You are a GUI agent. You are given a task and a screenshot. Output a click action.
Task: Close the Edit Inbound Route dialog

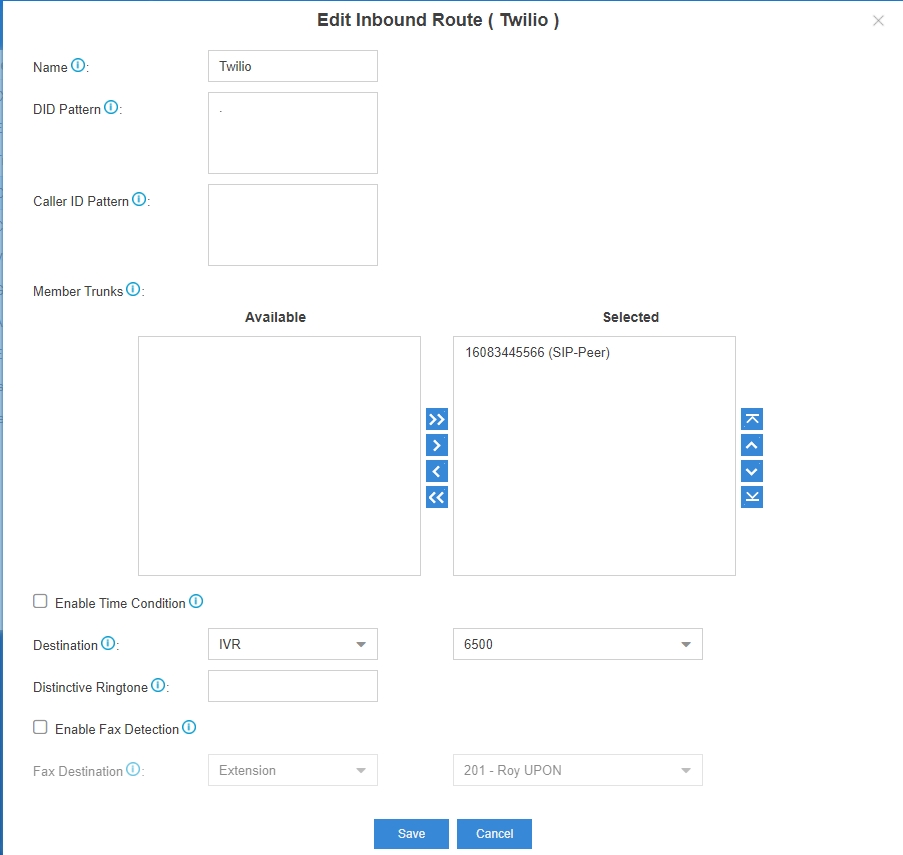(x=878, y=21)
